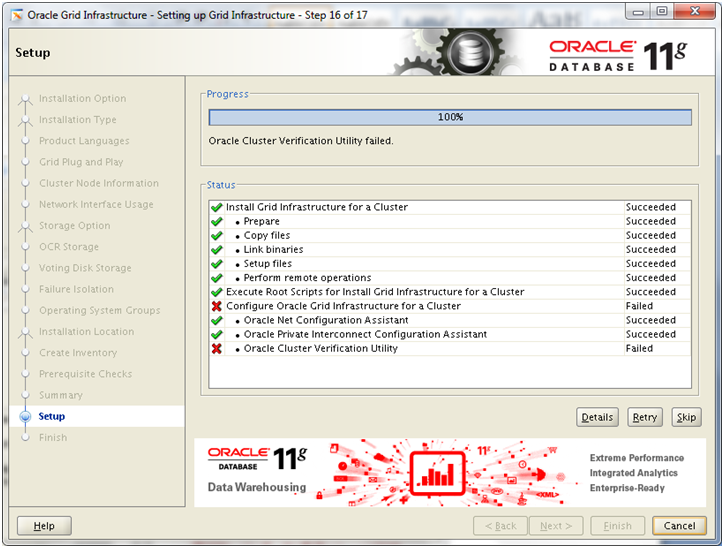Click the Data Warehousing banner graphic
This screenshot has width=724, height=548.
tap(450, 473)
